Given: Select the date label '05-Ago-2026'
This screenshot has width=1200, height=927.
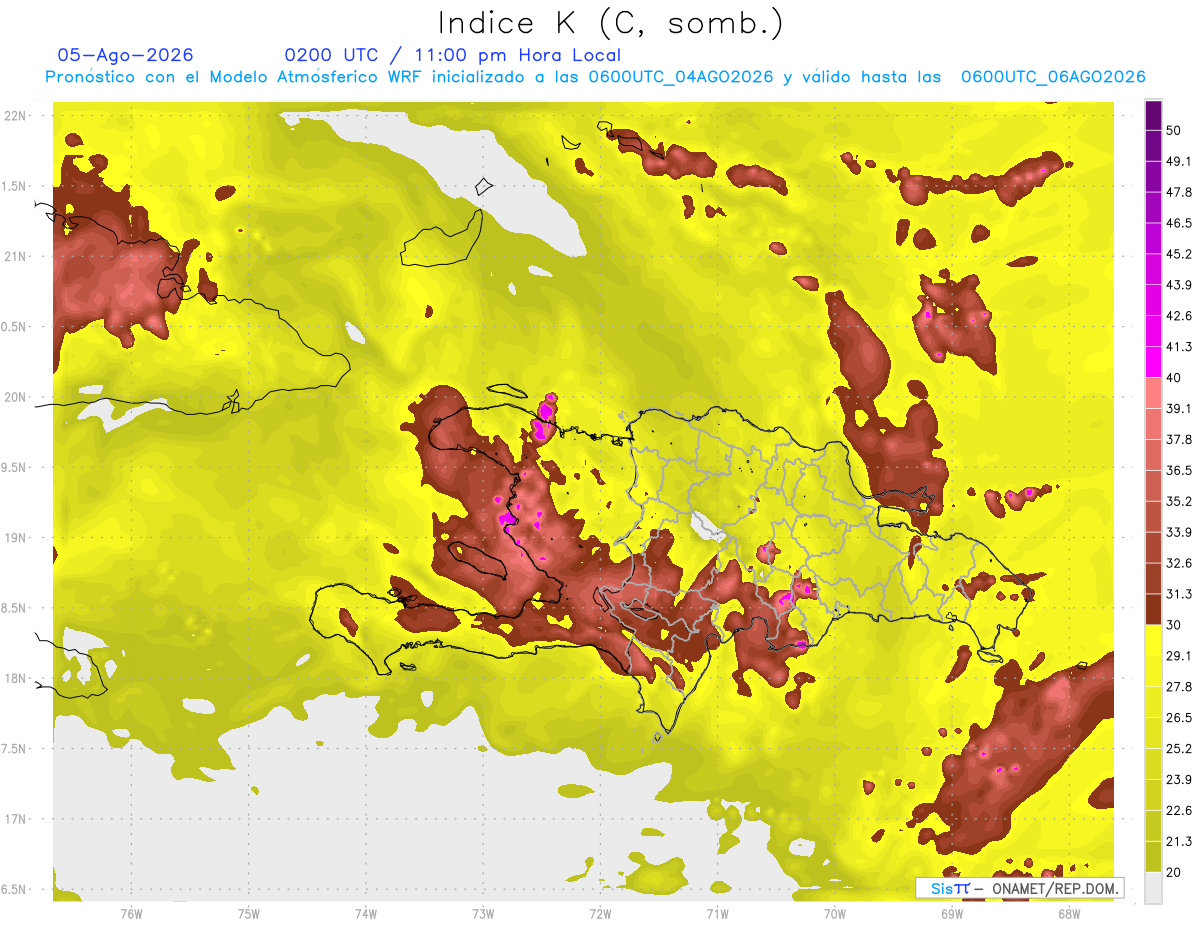Looking at the screenshot, I should (x=126, y=55).
